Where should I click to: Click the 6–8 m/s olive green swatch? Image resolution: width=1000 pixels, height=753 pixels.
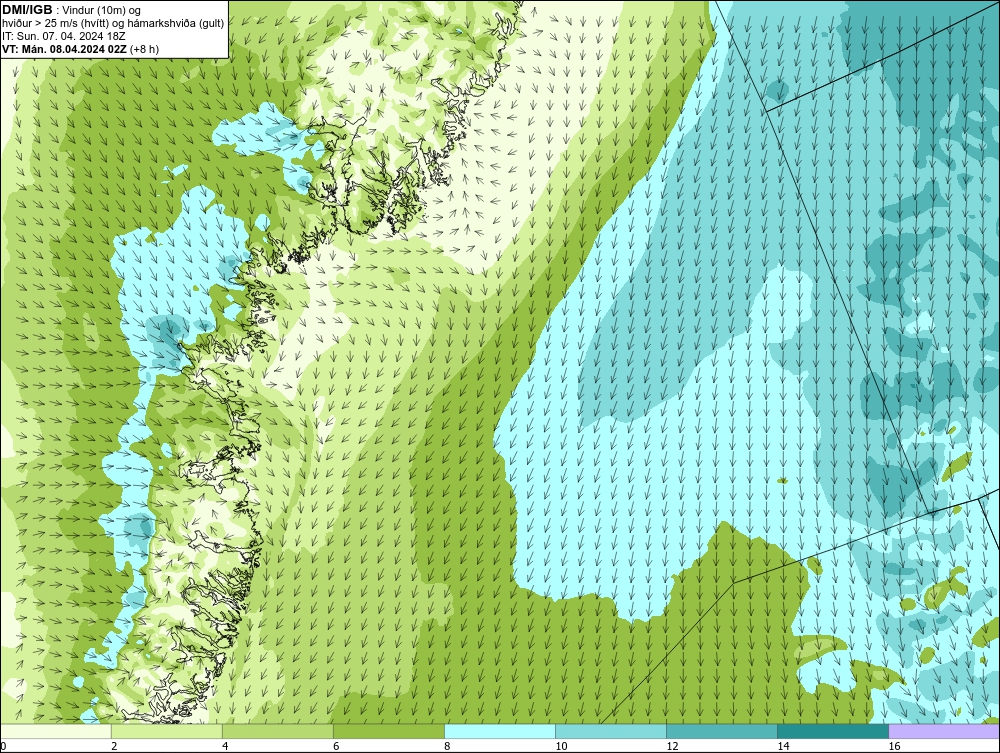click(389, 731)
